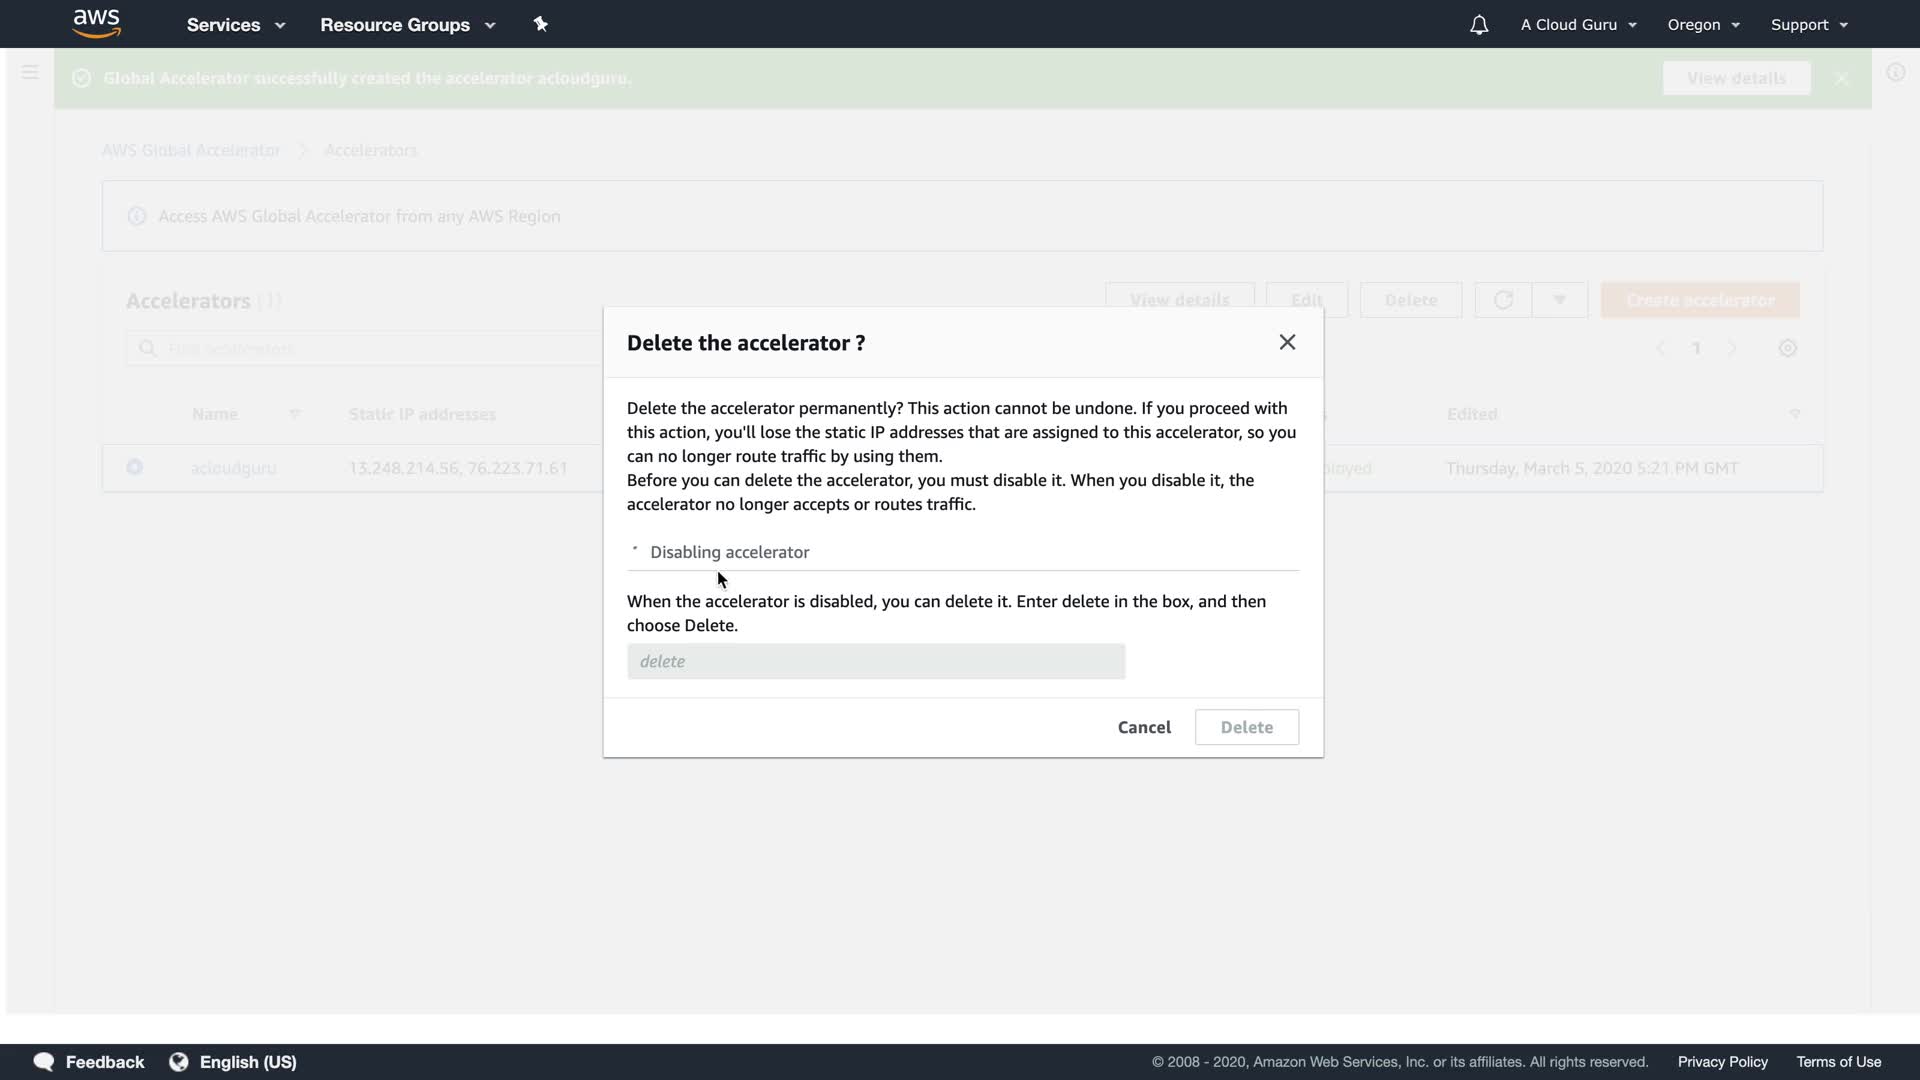Click the delete confirmation text box

pyautogui.click(x=875, y=661)
